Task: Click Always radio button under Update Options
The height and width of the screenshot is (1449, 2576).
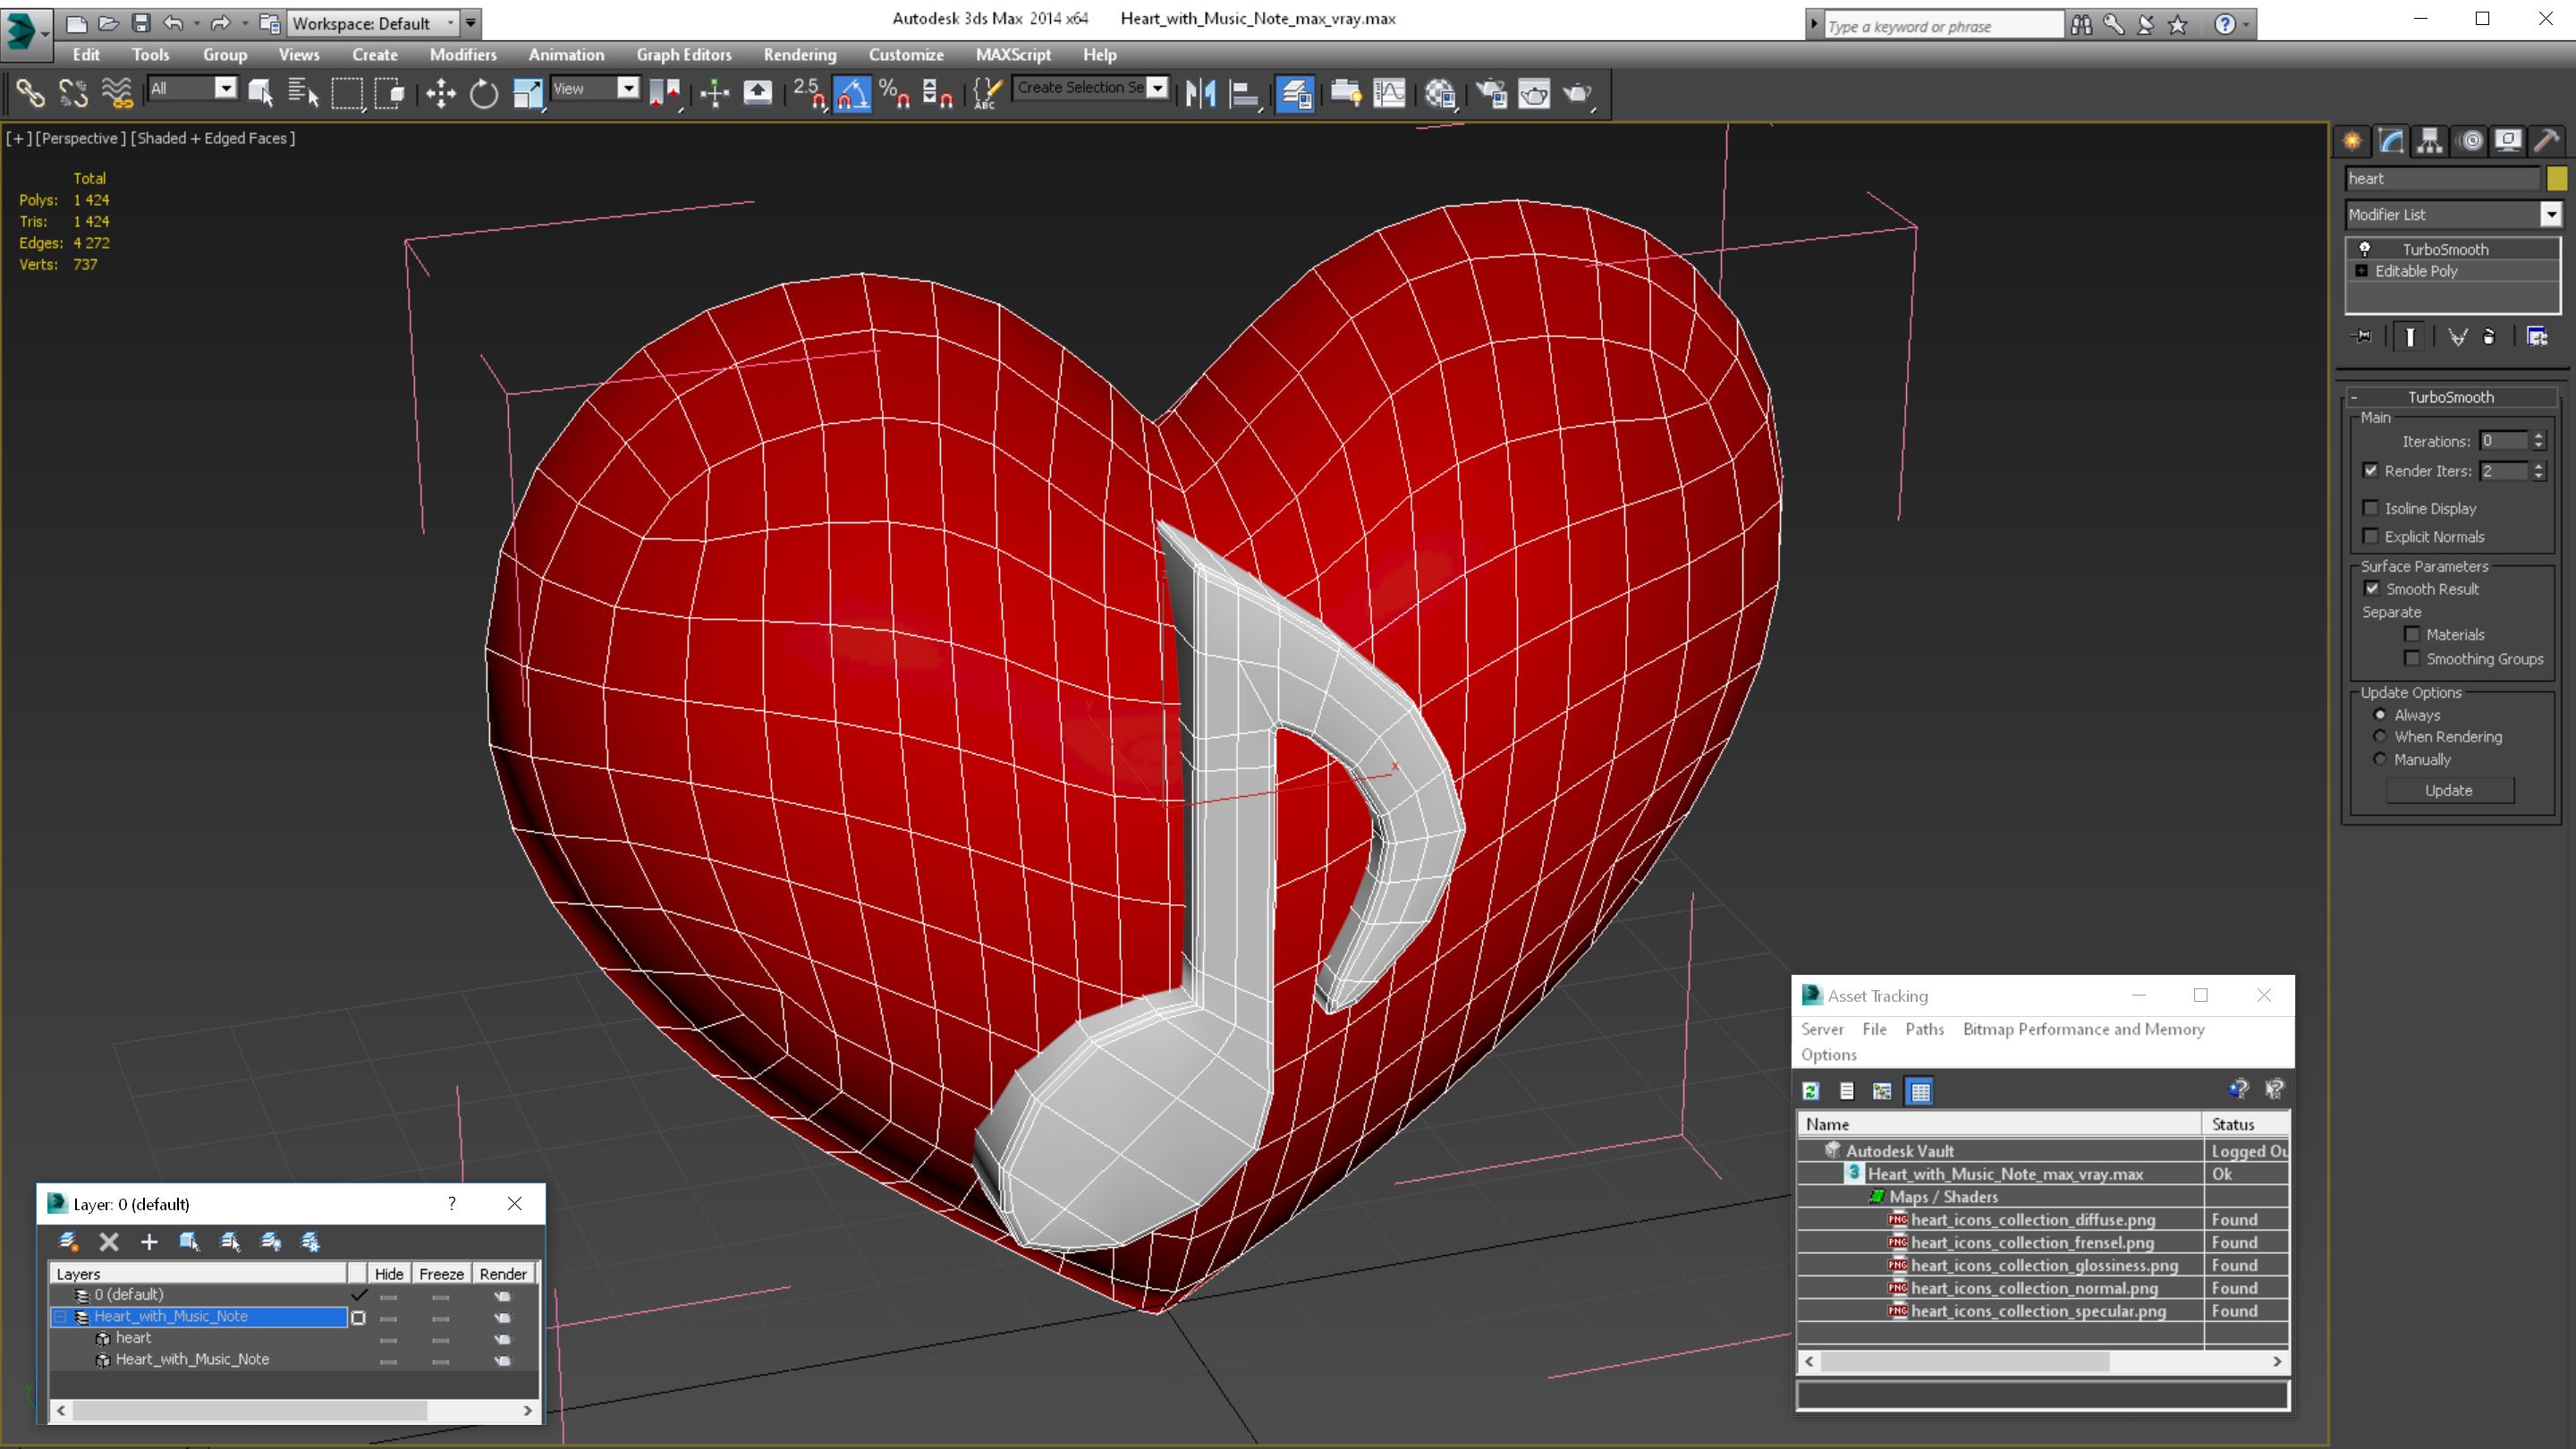Action: coord(2379,715)
